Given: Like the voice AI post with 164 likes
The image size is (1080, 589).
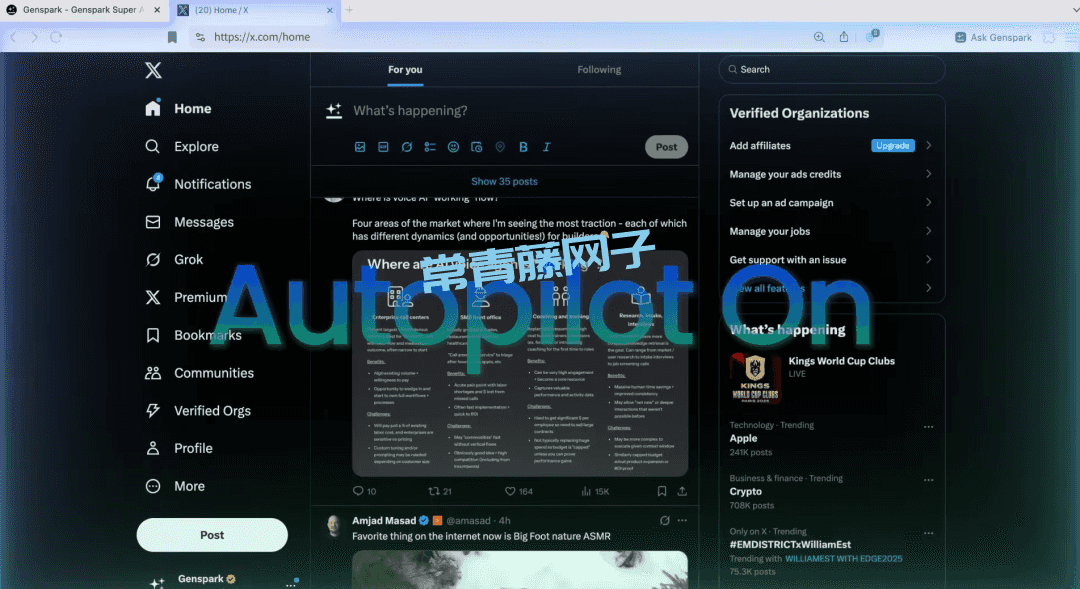Looking at the screenshot, I should (x=519, y=491).
